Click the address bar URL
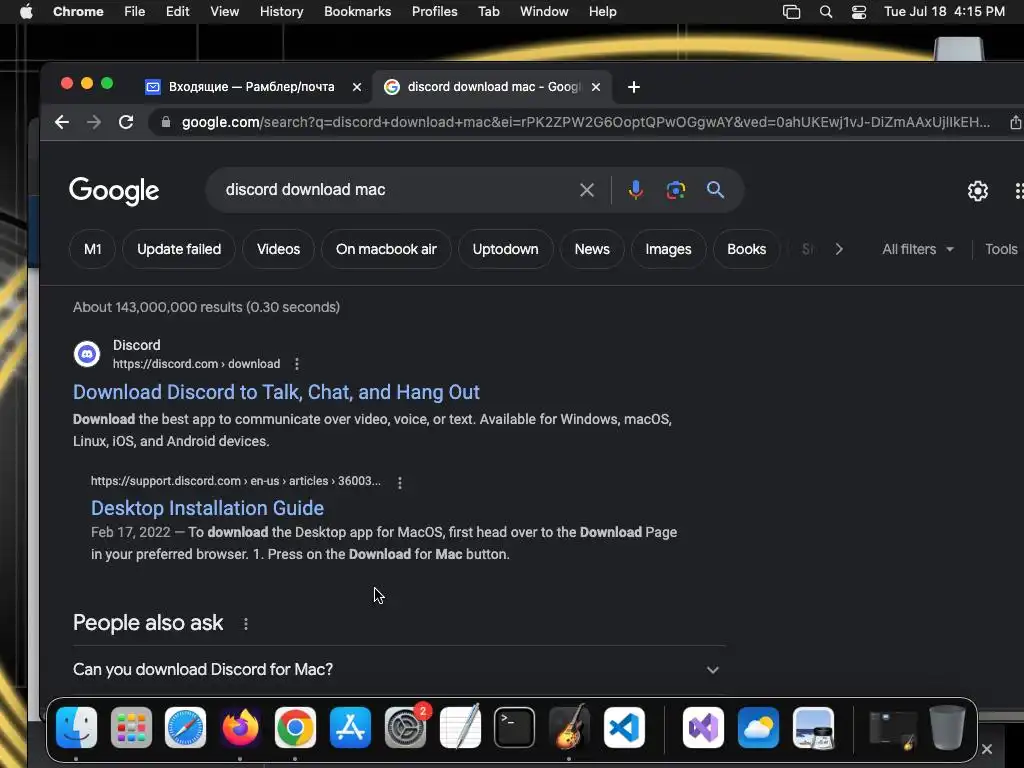The image size is (1024, 768). (x=586, y=122)
